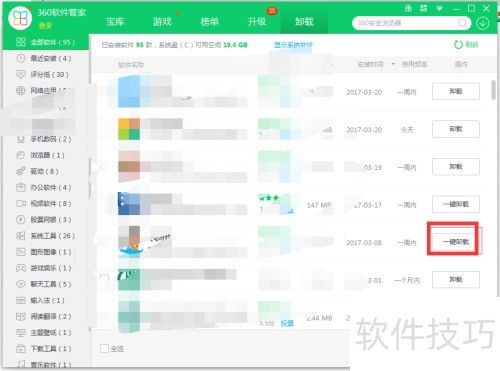Viewport: 500px width, 371px height.
Task: Click the 一个月内 usage text
Action: point(407,280)
